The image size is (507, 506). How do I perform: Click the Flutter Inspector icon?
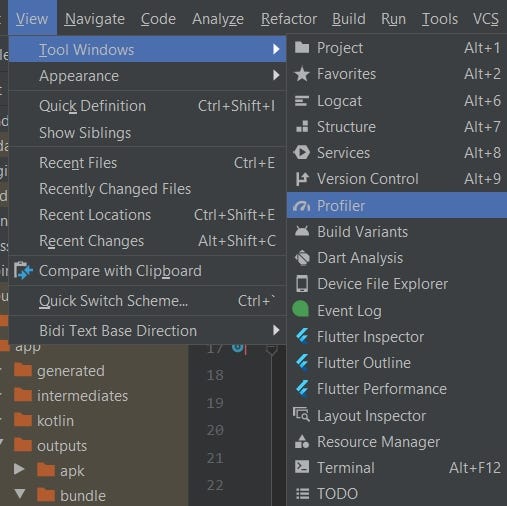tap(302, 336)
